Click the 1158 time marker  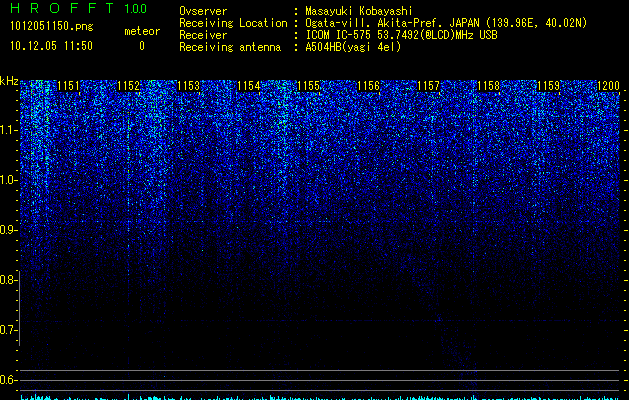click(x=489, y=85)
